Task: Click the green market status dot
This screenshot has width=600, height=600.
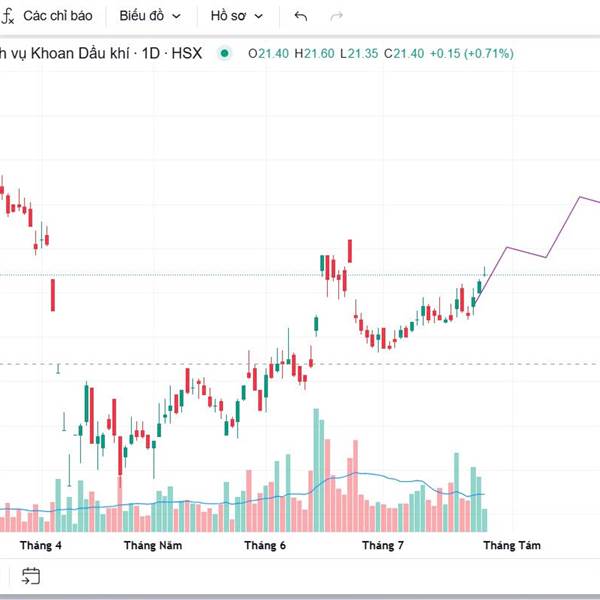Action: [x=225, y=53]
